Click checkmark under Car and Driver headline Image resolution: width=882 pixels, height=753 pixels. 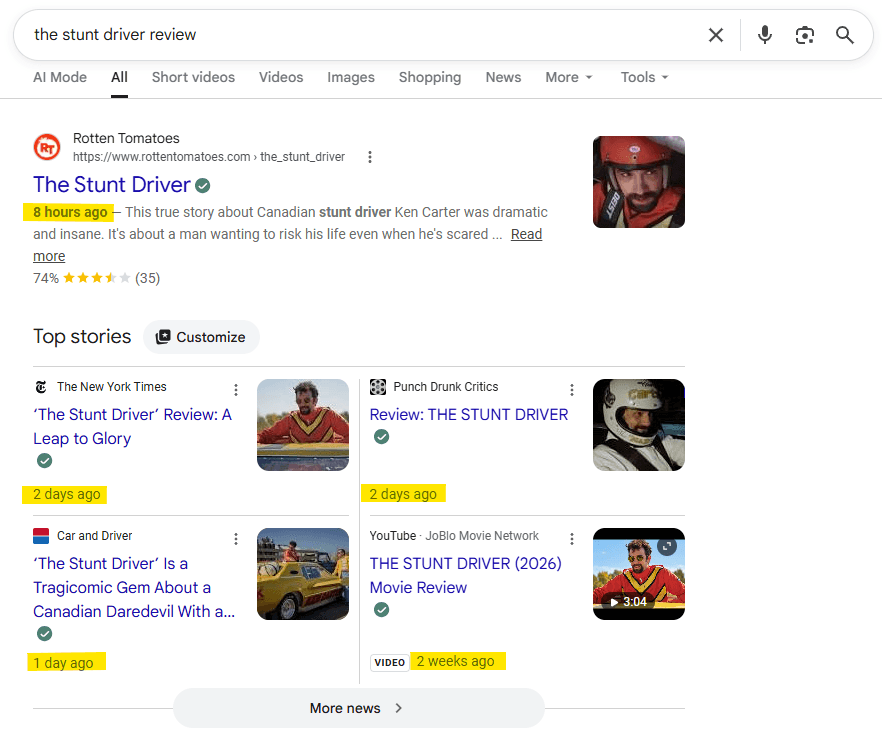coord(44,634)
